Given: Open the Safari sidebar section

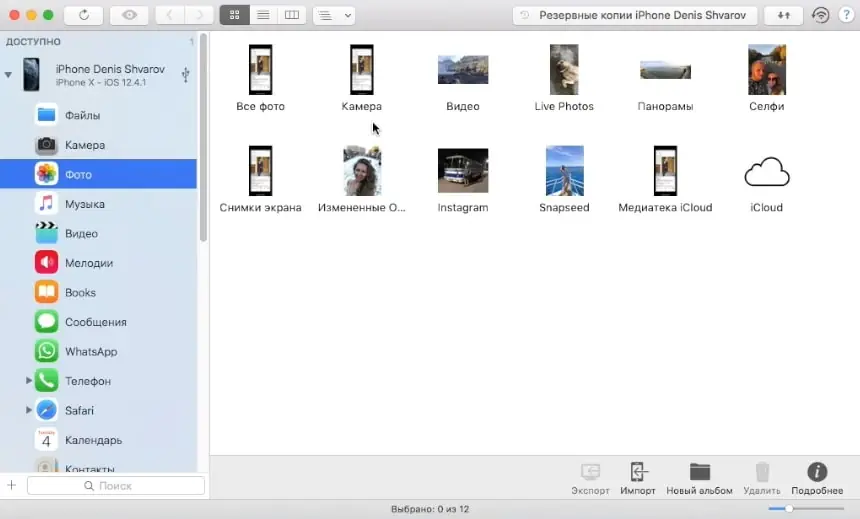Looking at the screenshot, I should coord(99,410).
